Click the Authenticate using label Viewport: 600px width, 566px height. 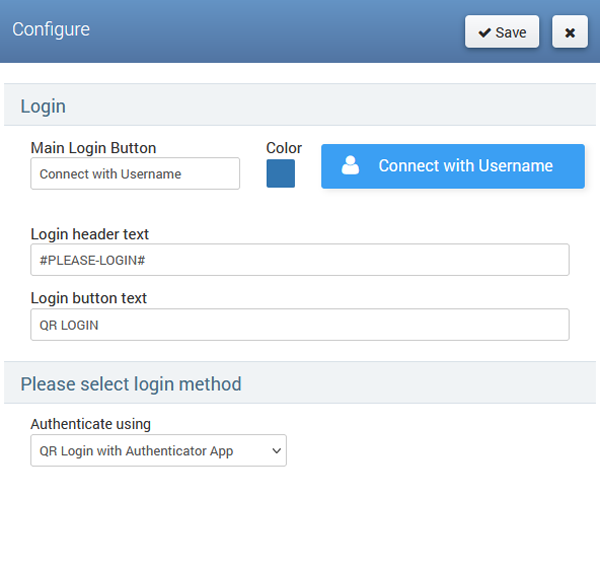[x=91, y=424]
